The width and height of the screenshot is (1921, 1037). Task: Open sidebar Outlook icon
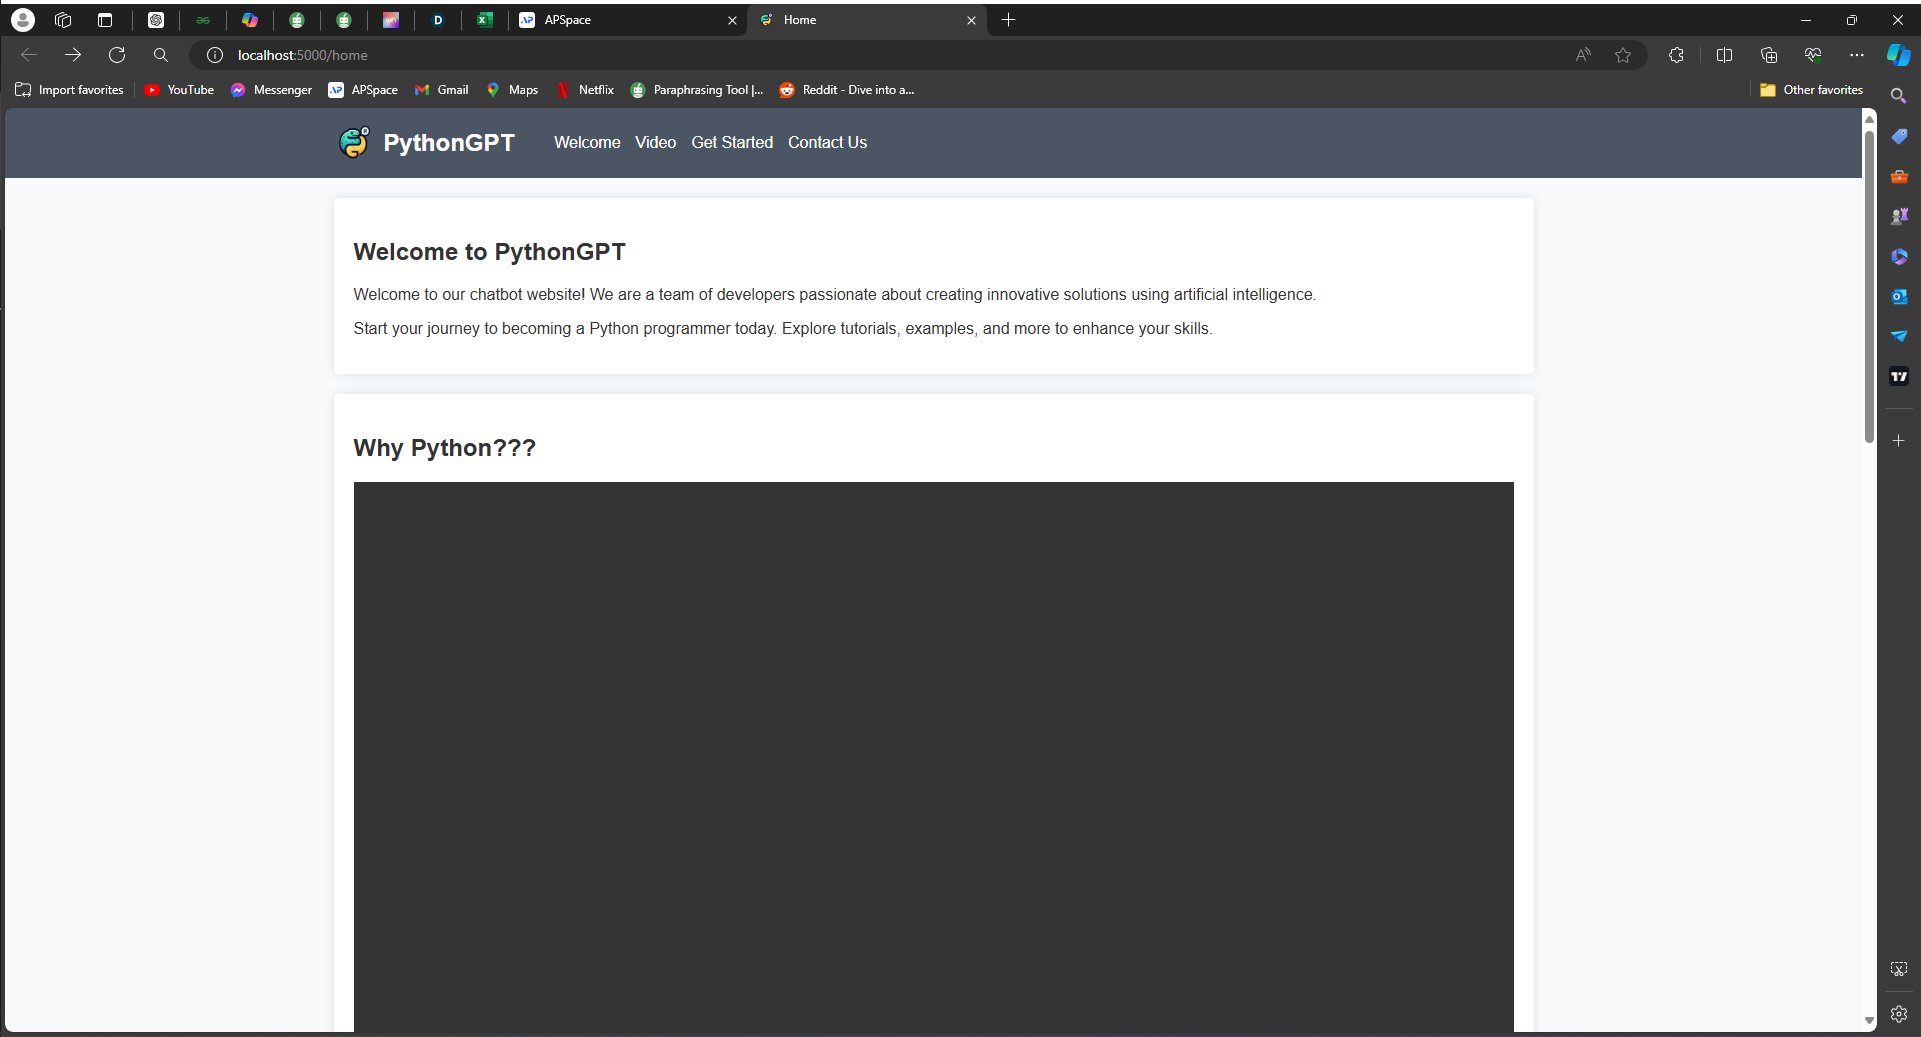click(x=1899, y=296)
